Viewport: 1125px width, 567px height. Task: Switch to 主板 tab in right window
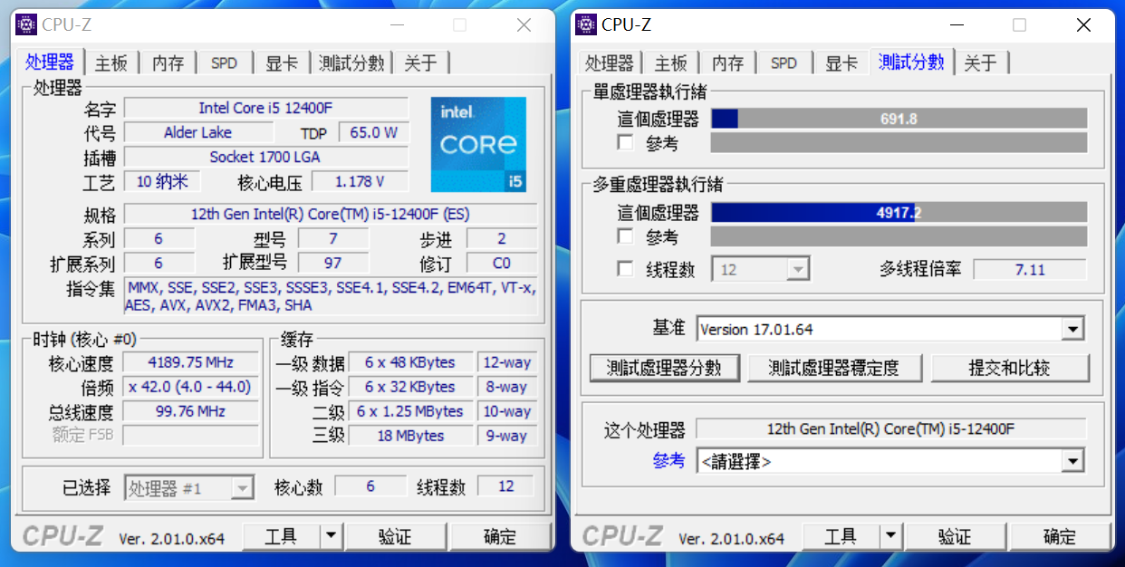671,63
